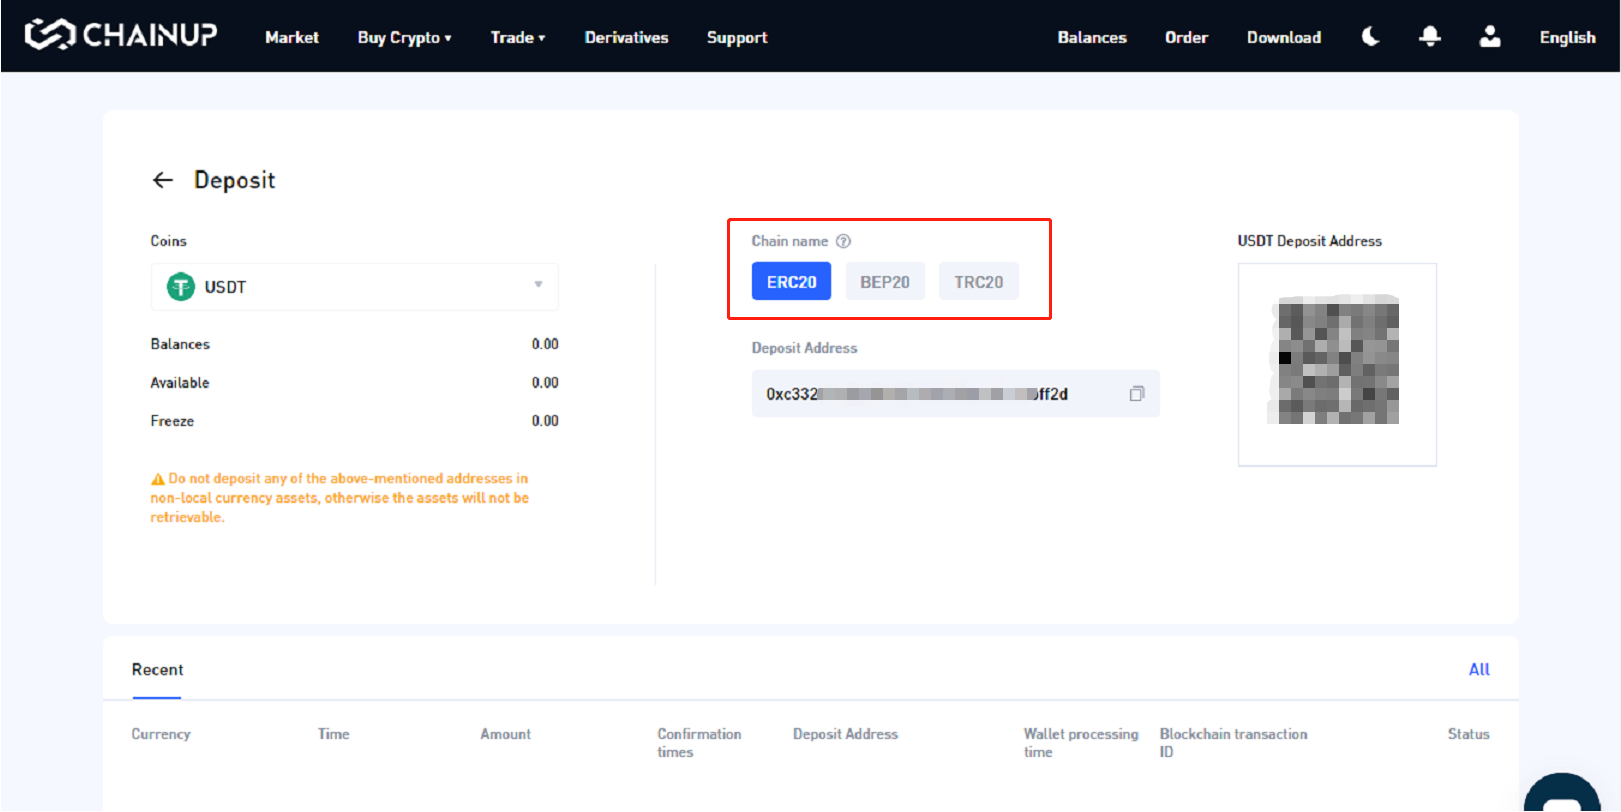Open the chat support bubble
Image resolution: width=1621 pixels, height=812 pixels.
[1561, 799]
